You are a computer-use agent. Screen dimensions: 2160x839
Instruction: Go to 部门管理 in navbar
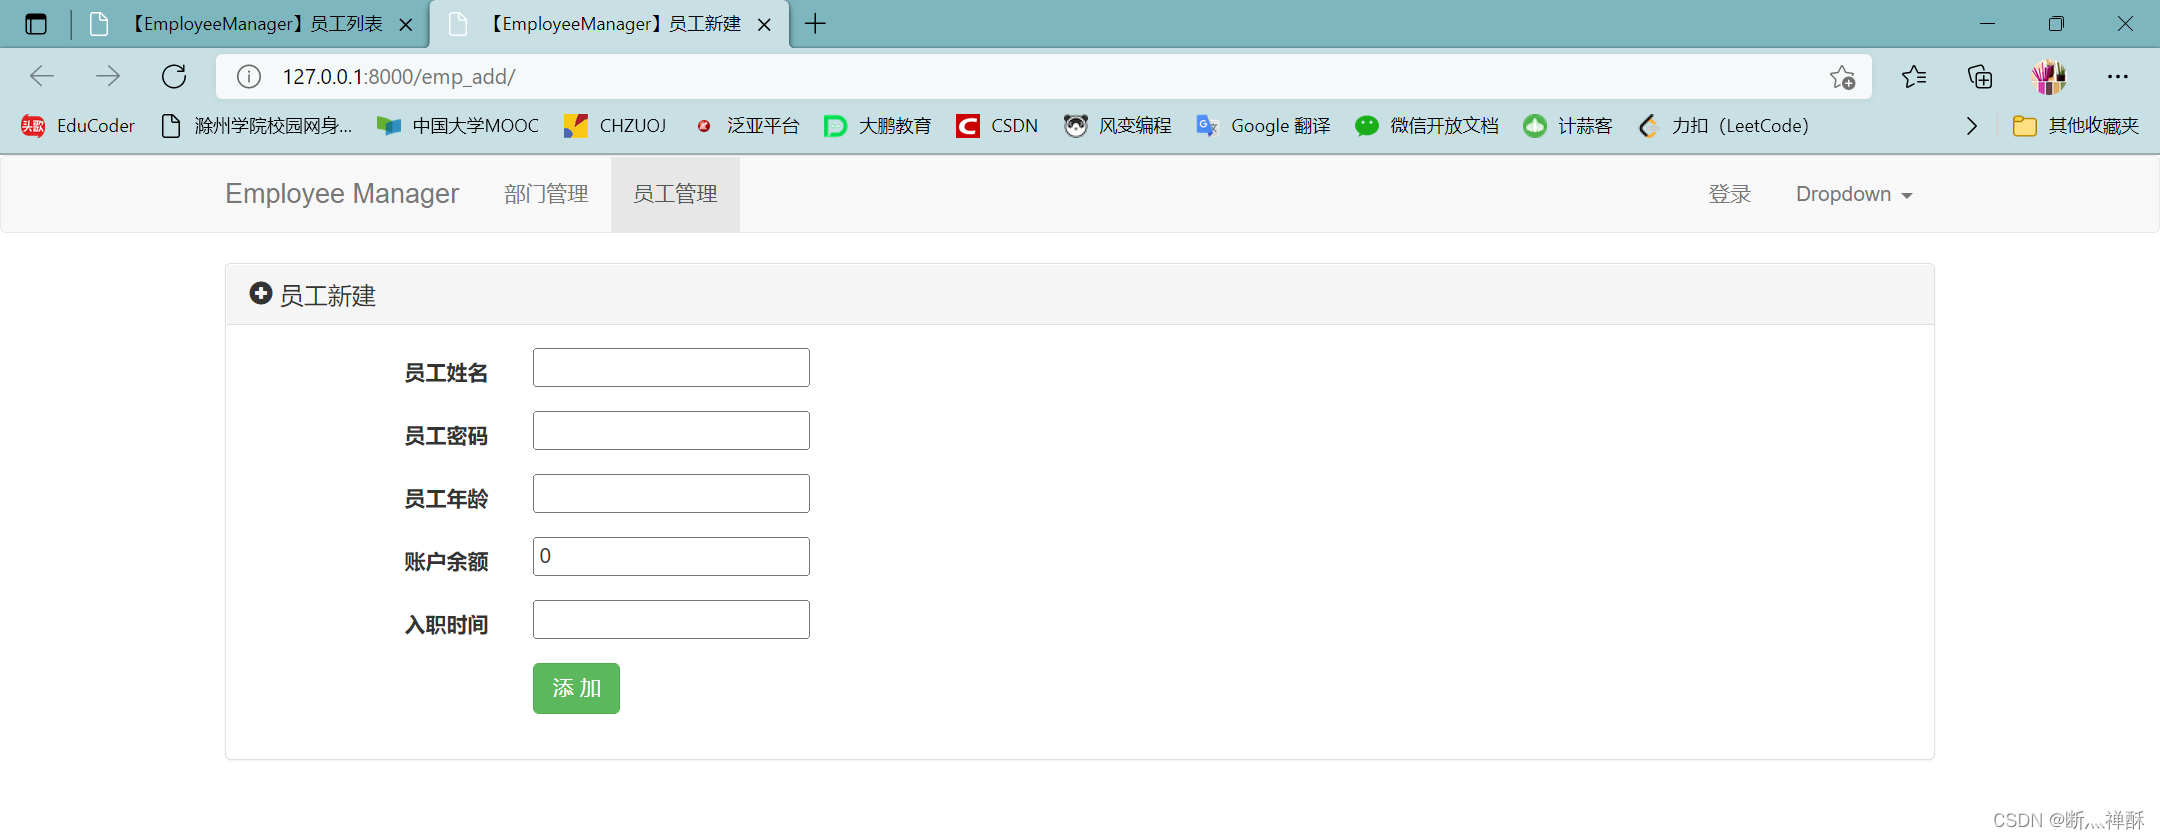(546, 194)
